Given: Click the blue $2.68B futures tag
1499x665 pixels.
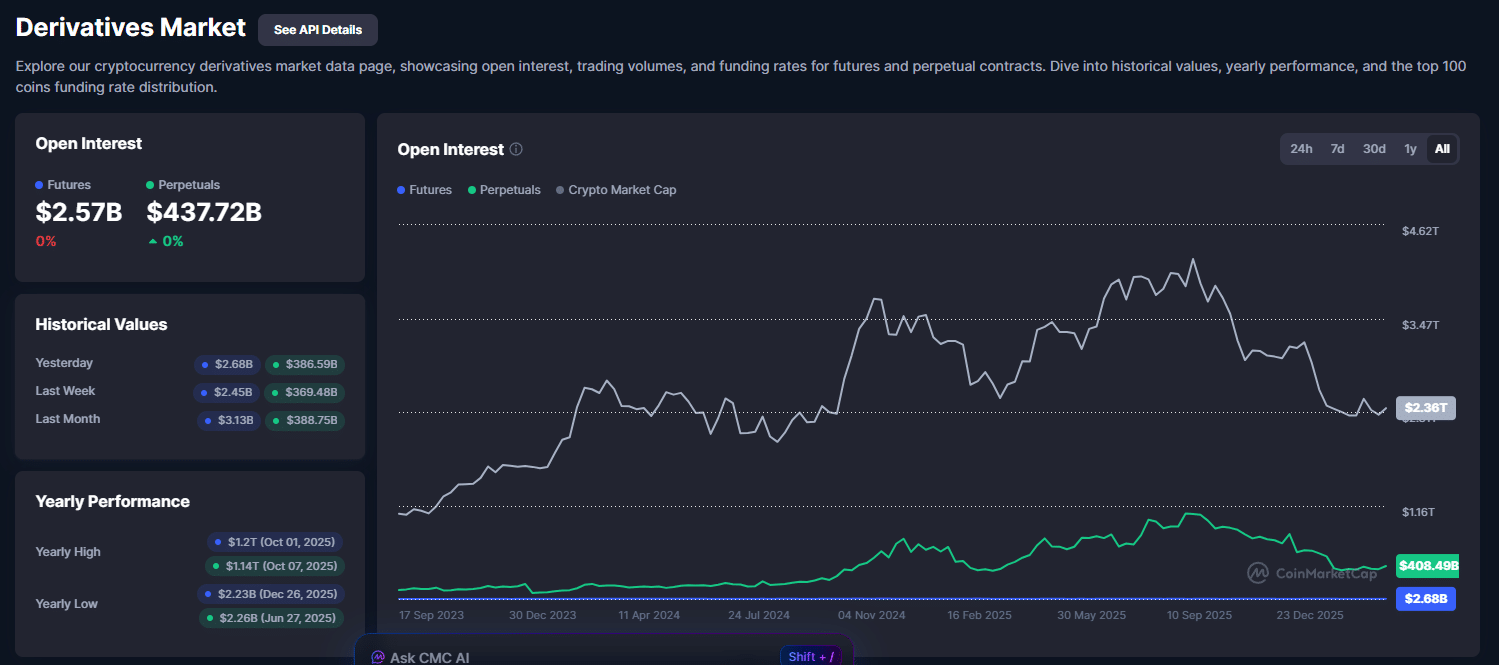Looking at the screenshot, I should point(1425,599).
